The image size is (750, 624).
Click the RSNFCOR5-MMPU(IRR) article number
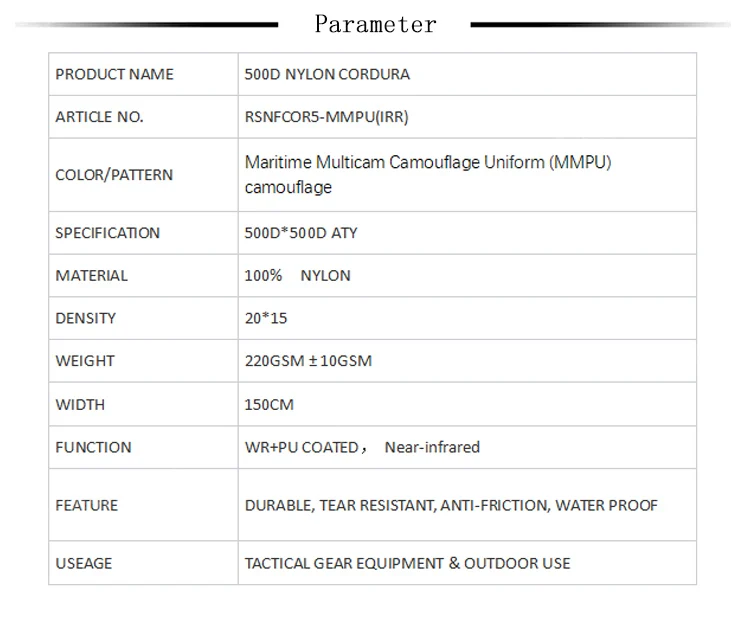[x=327, y=117]
